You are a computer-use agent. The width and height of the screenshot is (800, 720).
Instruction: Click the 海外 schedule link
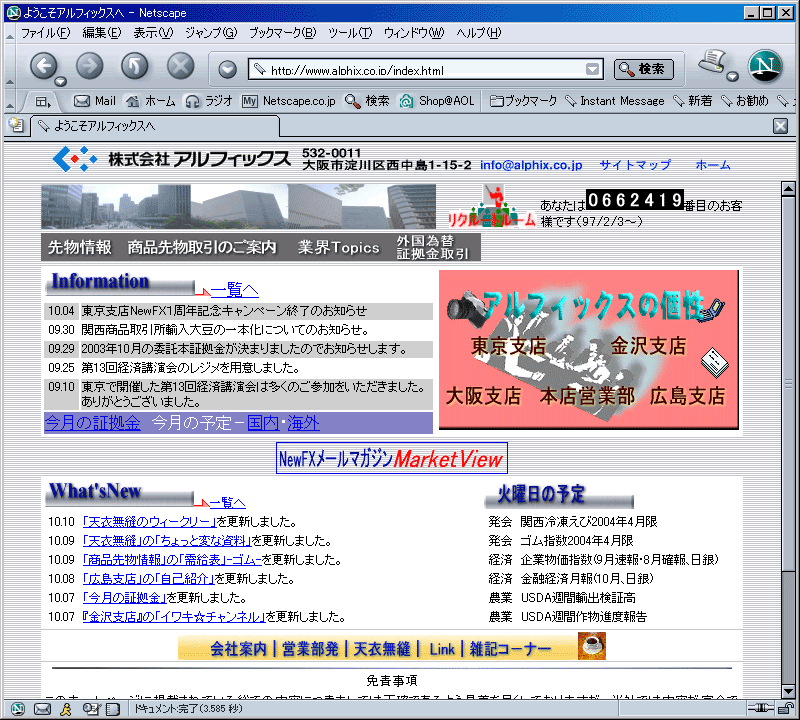(303, 423)
